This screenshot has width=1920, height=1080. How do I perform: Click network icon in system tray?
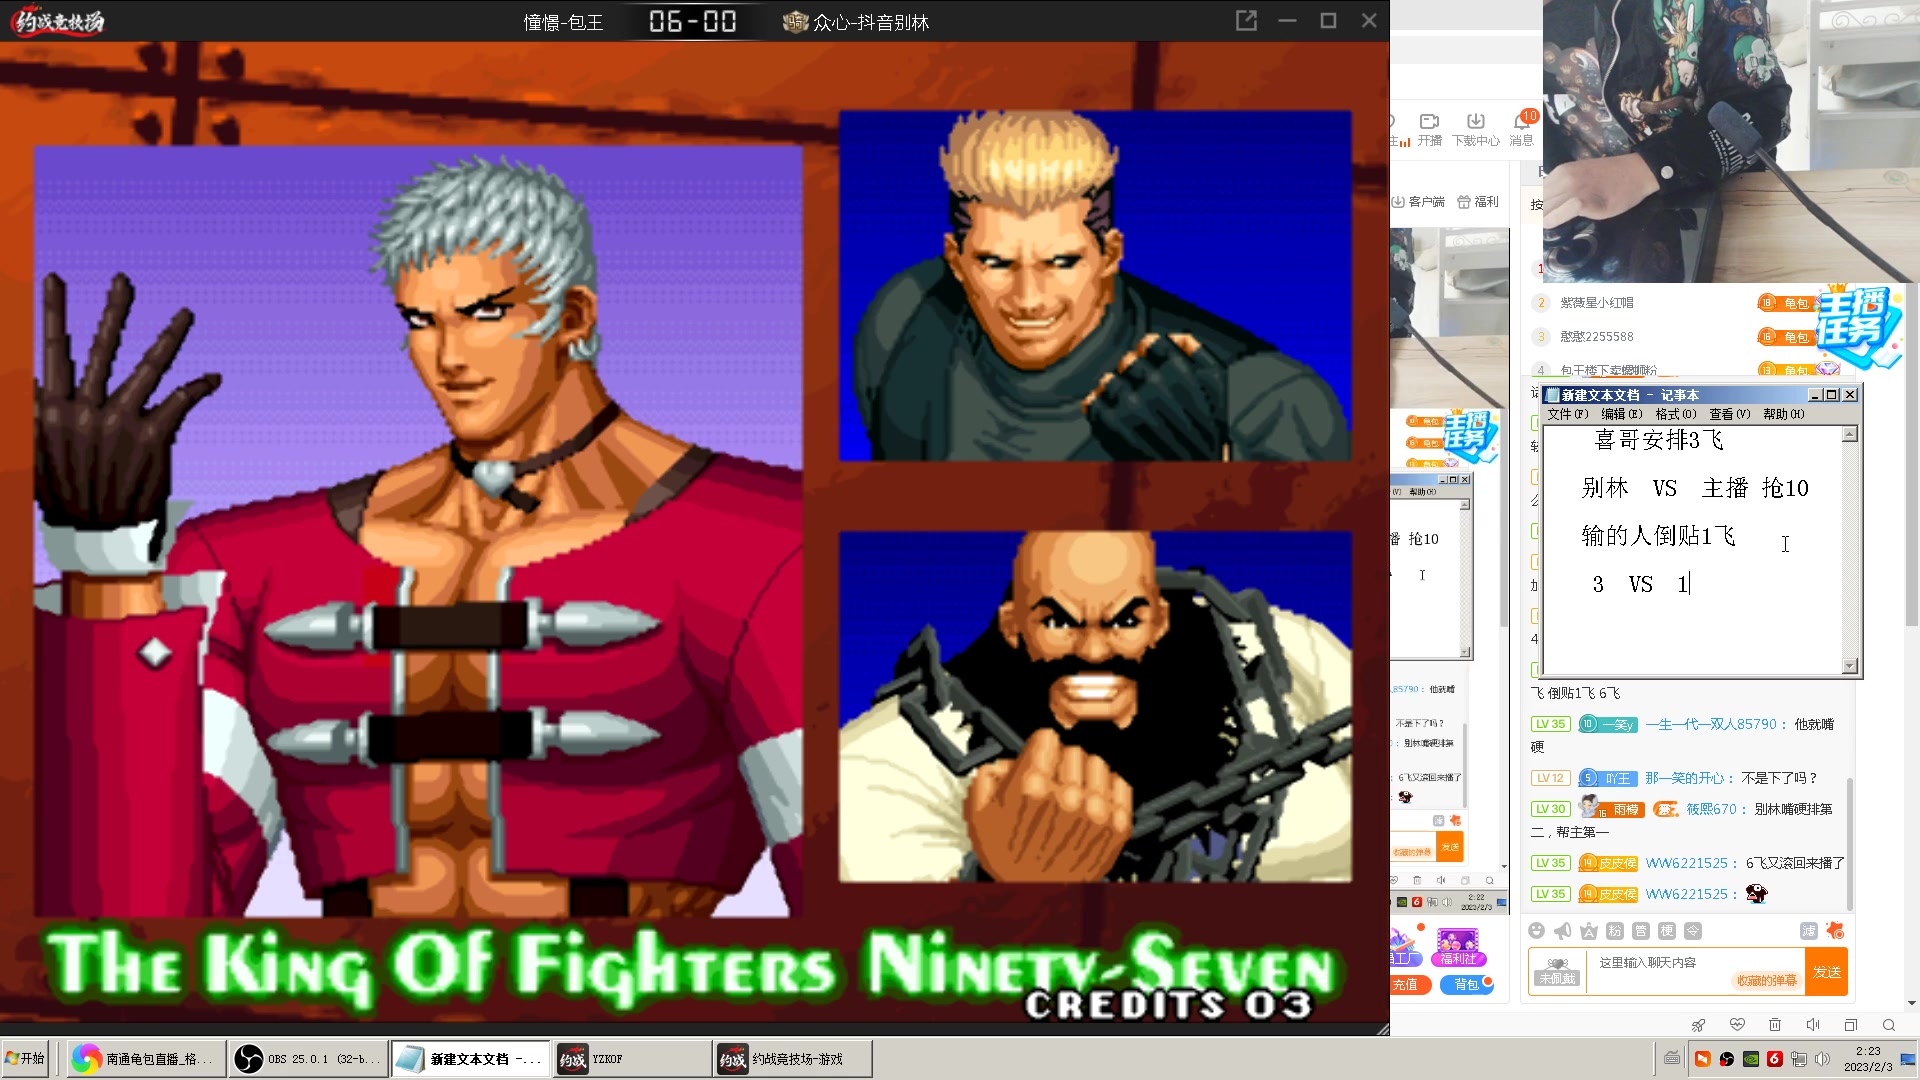[x=1798, y=1059]
